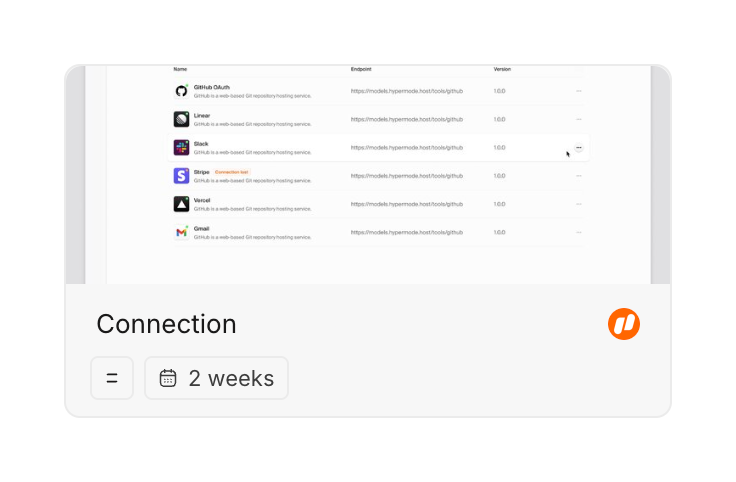The width and height of the screenshot is (736, 482).
Task: Open the more options menu for Slack
Action: 578,148
